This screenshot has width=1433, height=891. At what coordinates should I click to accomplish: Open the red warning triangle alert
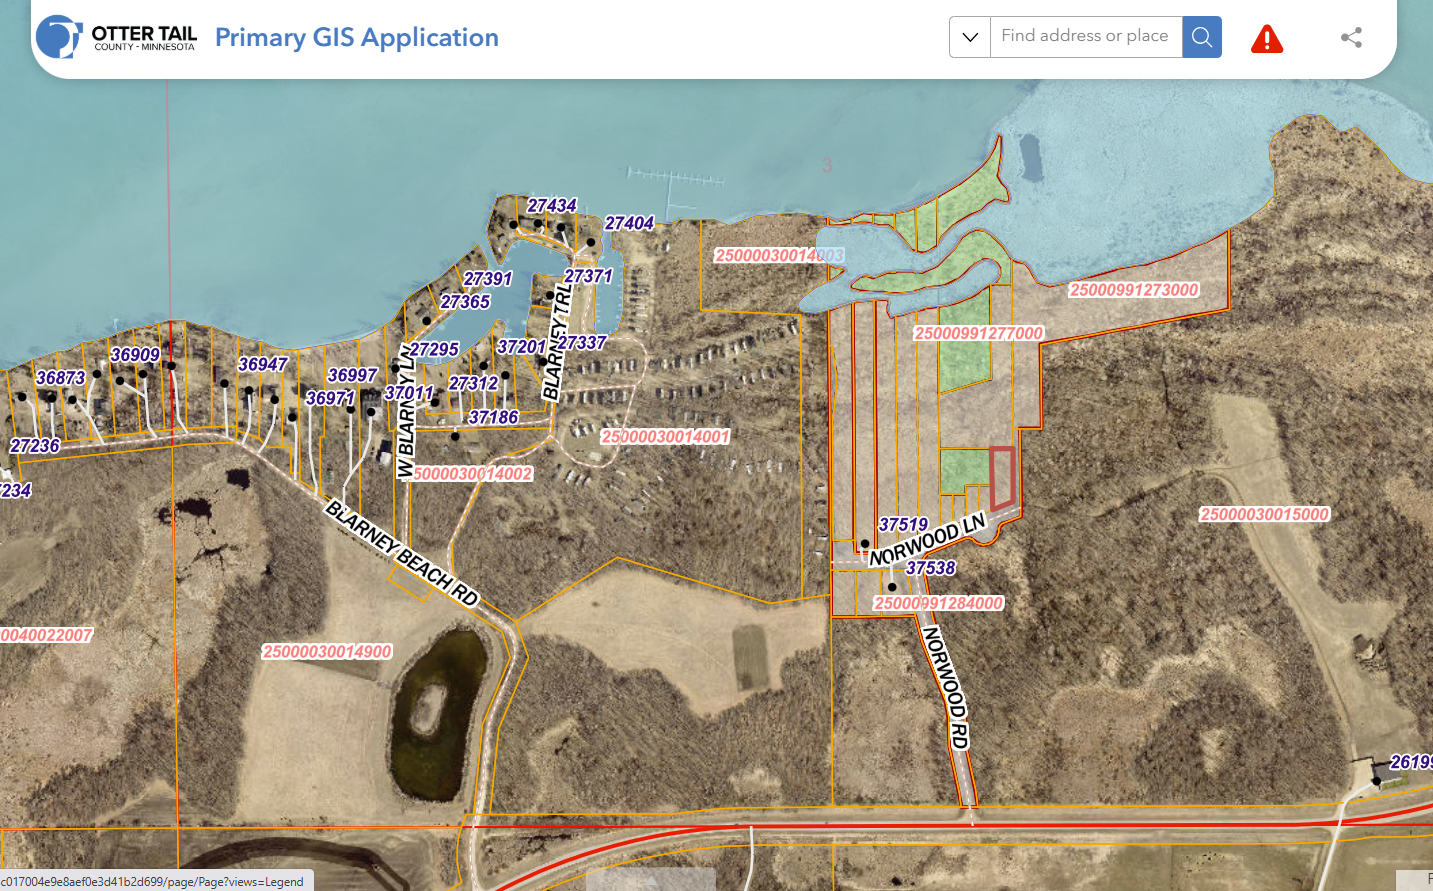(x=1266, y=39)
